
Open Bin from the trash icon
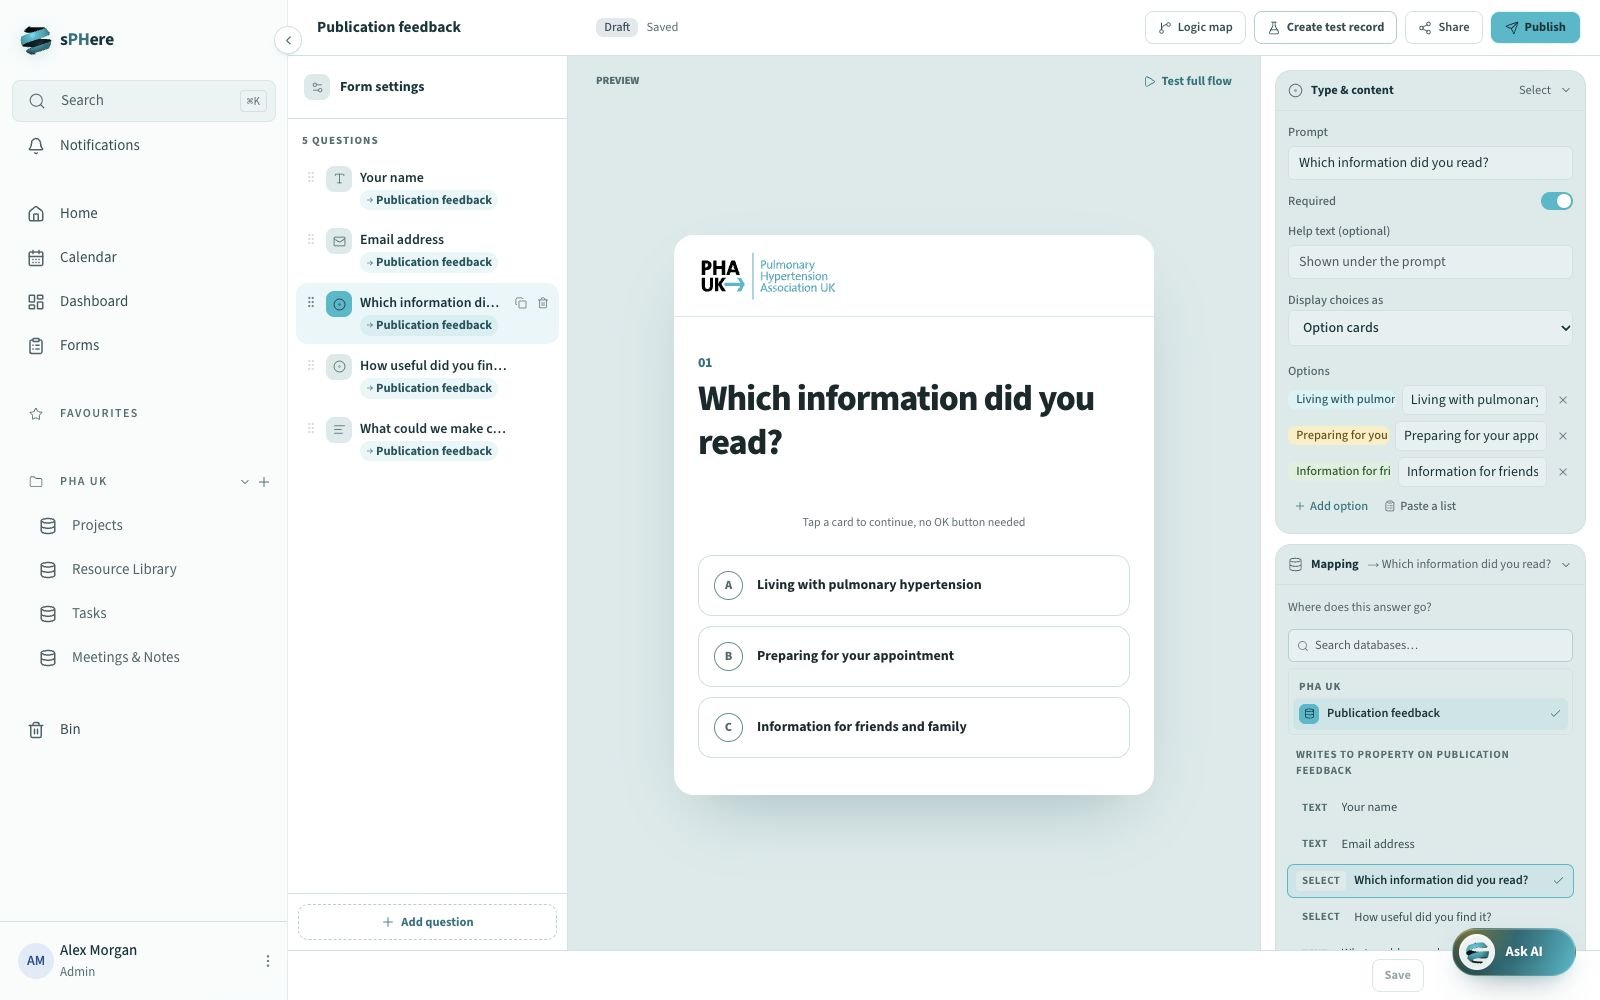[36, 729]
